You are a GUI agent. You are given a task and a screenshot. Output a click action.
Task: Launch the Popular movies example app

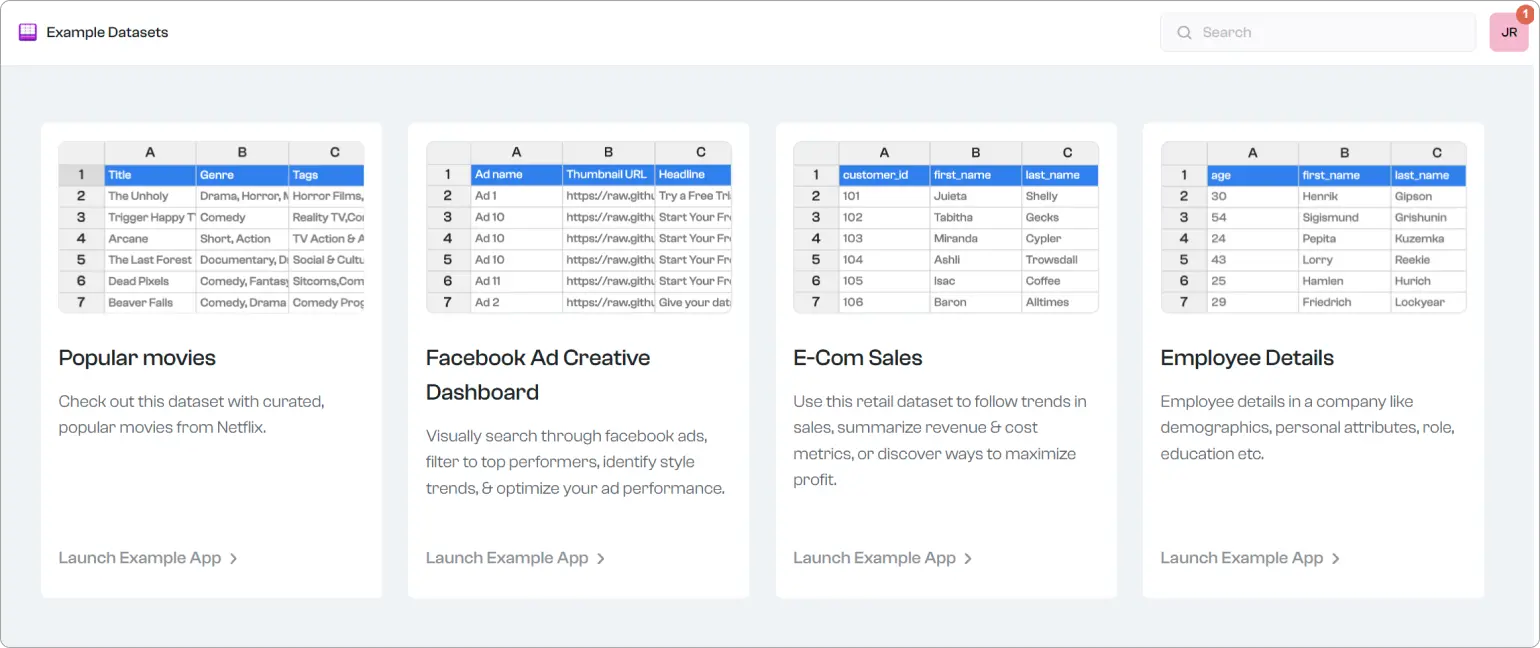(140, 558)
